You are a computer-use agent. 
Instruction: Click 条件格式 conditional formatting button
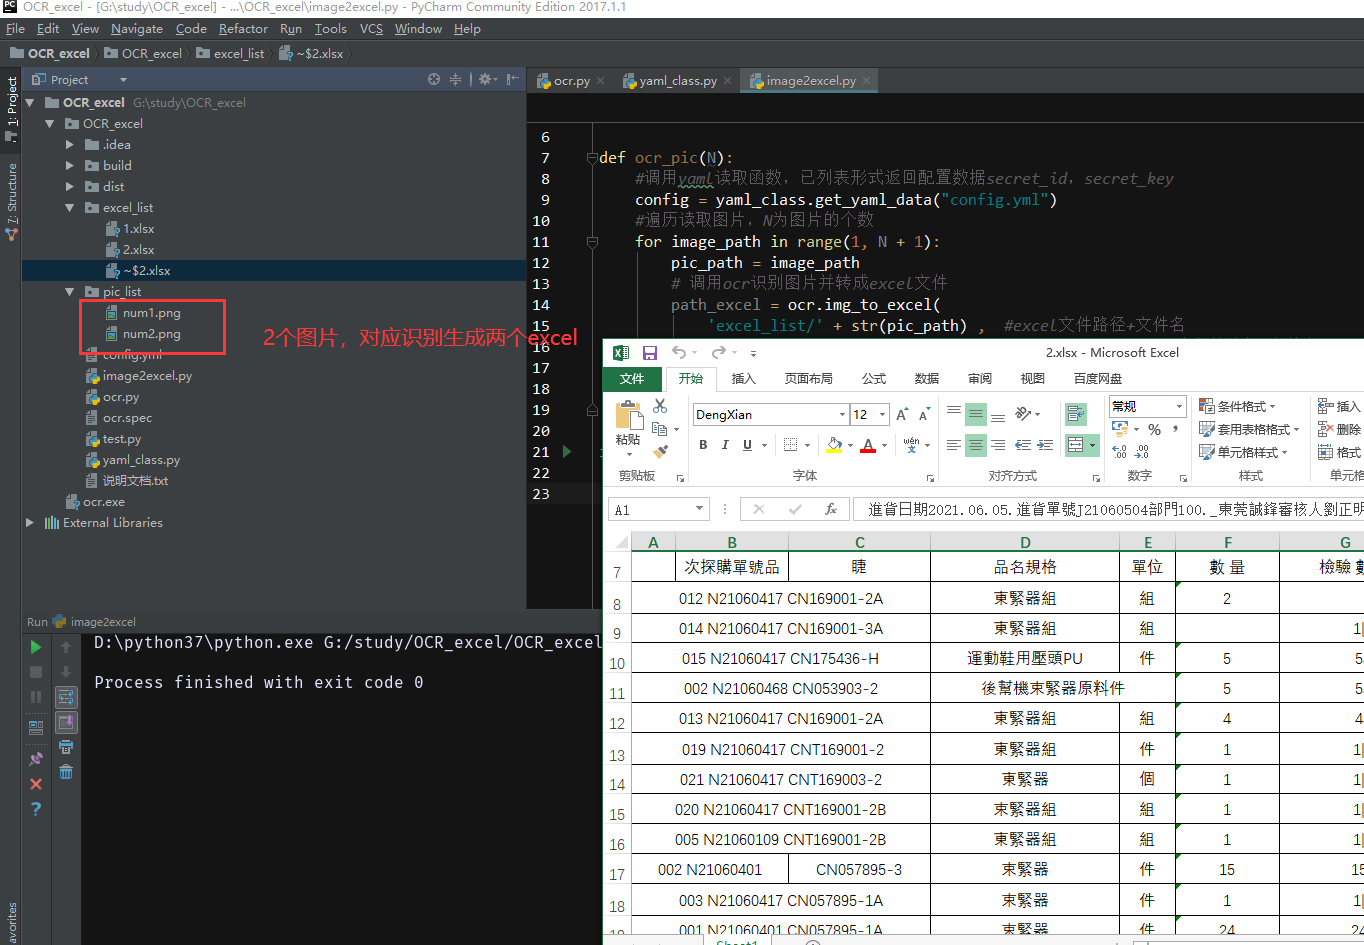1238,406
